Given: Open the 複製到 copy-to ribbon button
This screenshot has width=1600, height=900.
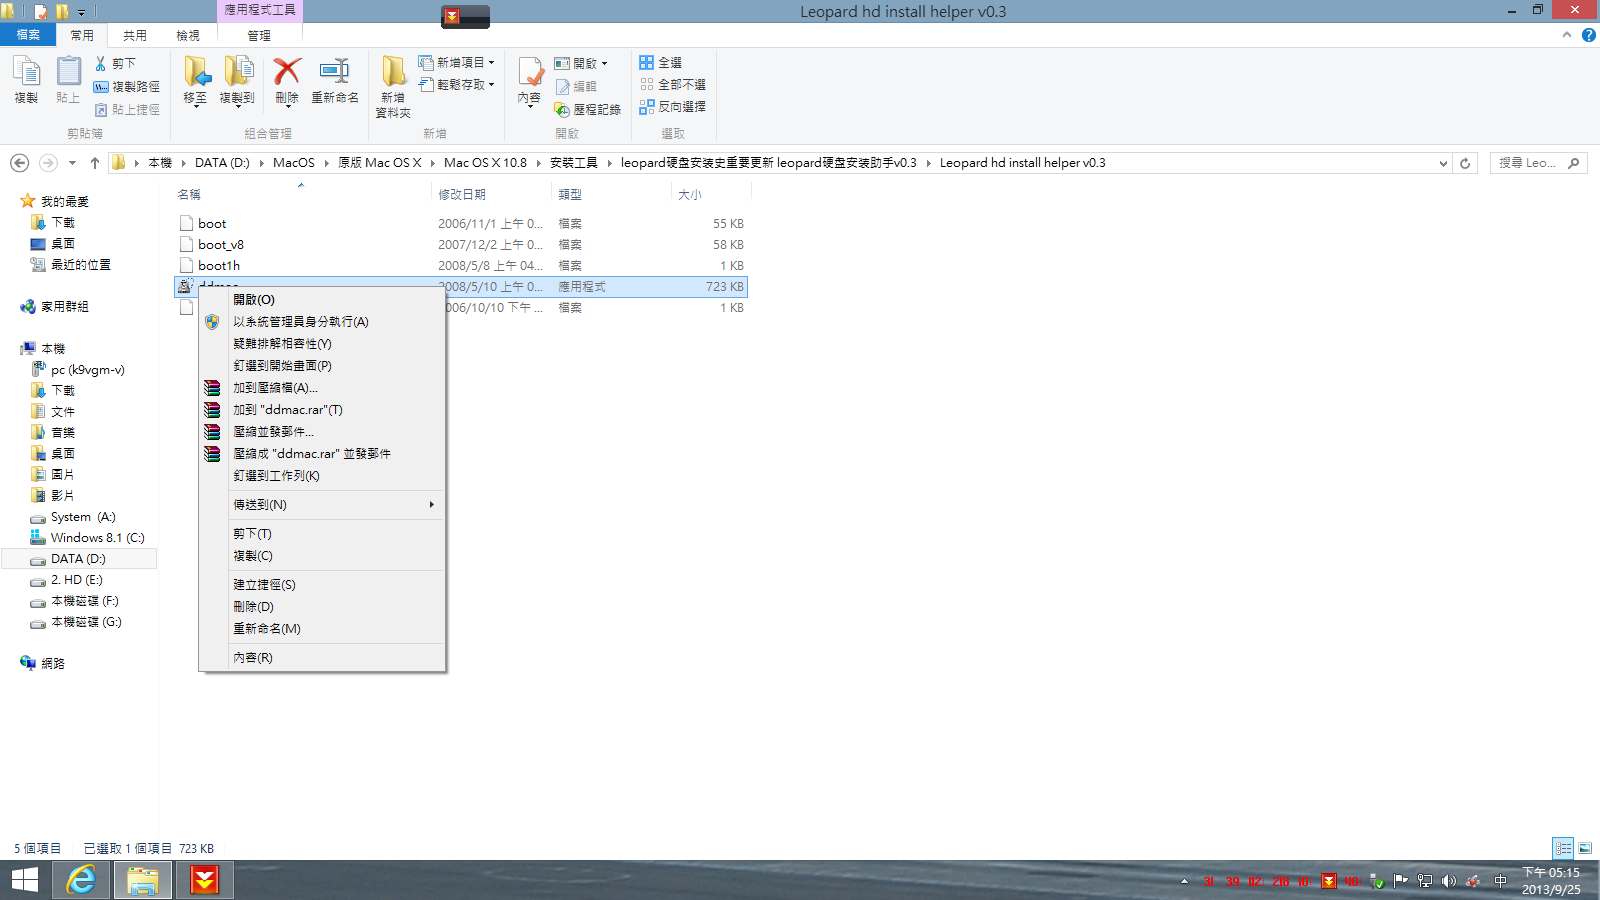Looking at the screenshot, I should [238, 80].
